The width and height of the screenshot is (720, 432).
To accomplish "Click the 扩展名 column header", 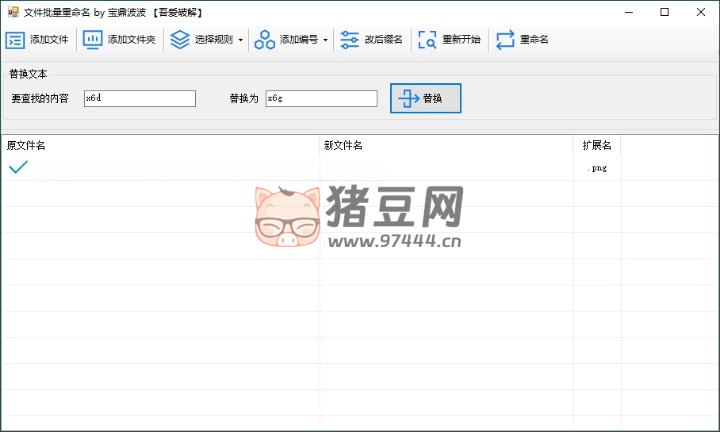I will tap(597, 146).
